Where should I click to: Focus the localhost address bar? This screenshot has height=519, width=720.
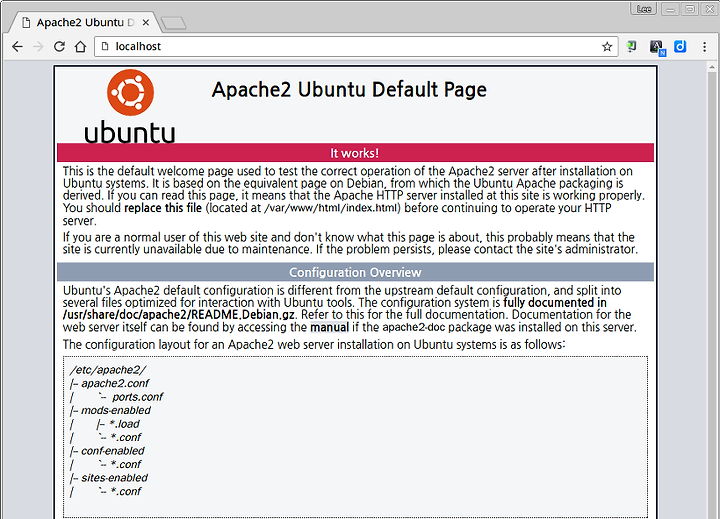point(356,46)
